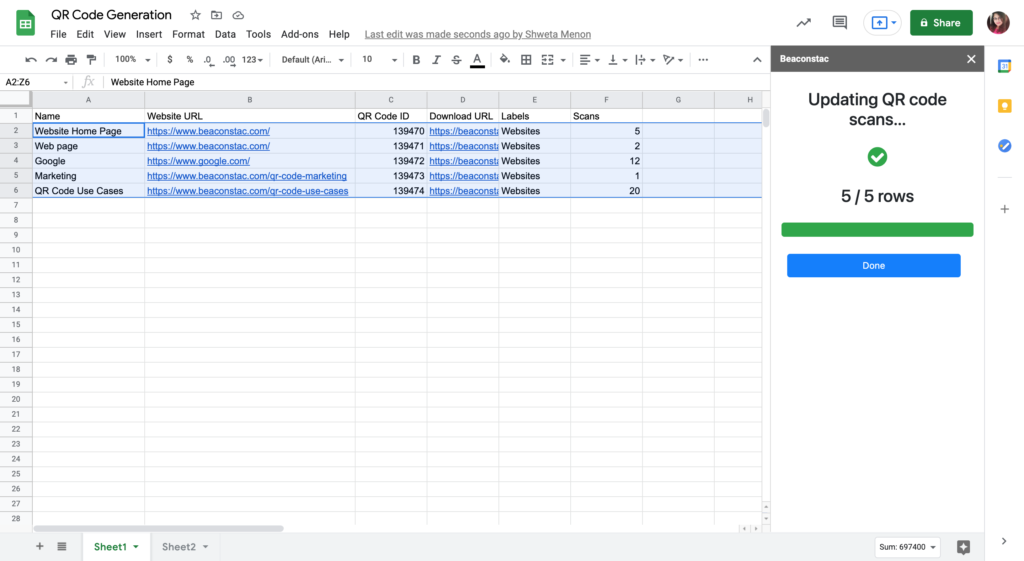Viewport: 1024px width, 561px height.
Task: Open the font size dropdown
Action: click(379, 59)
